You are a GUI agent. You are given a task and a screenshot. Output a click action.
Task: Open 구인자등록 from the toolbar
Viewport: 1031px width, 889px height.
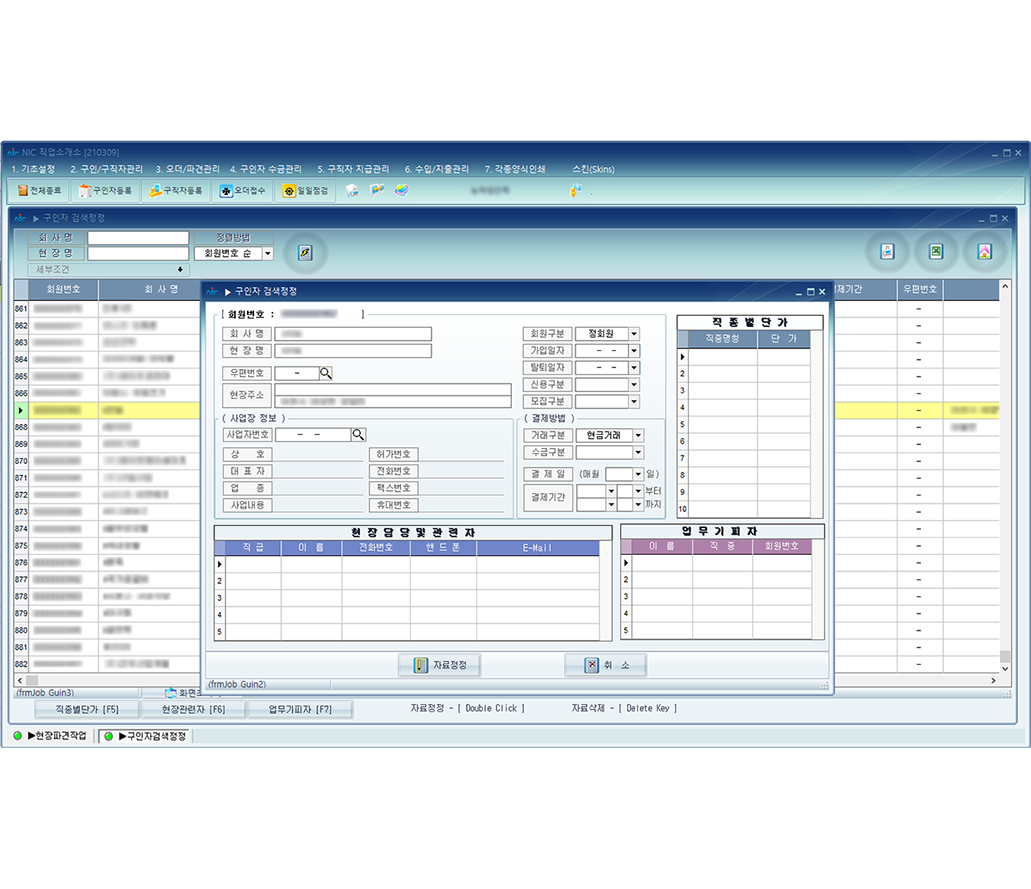click(105, 190)
